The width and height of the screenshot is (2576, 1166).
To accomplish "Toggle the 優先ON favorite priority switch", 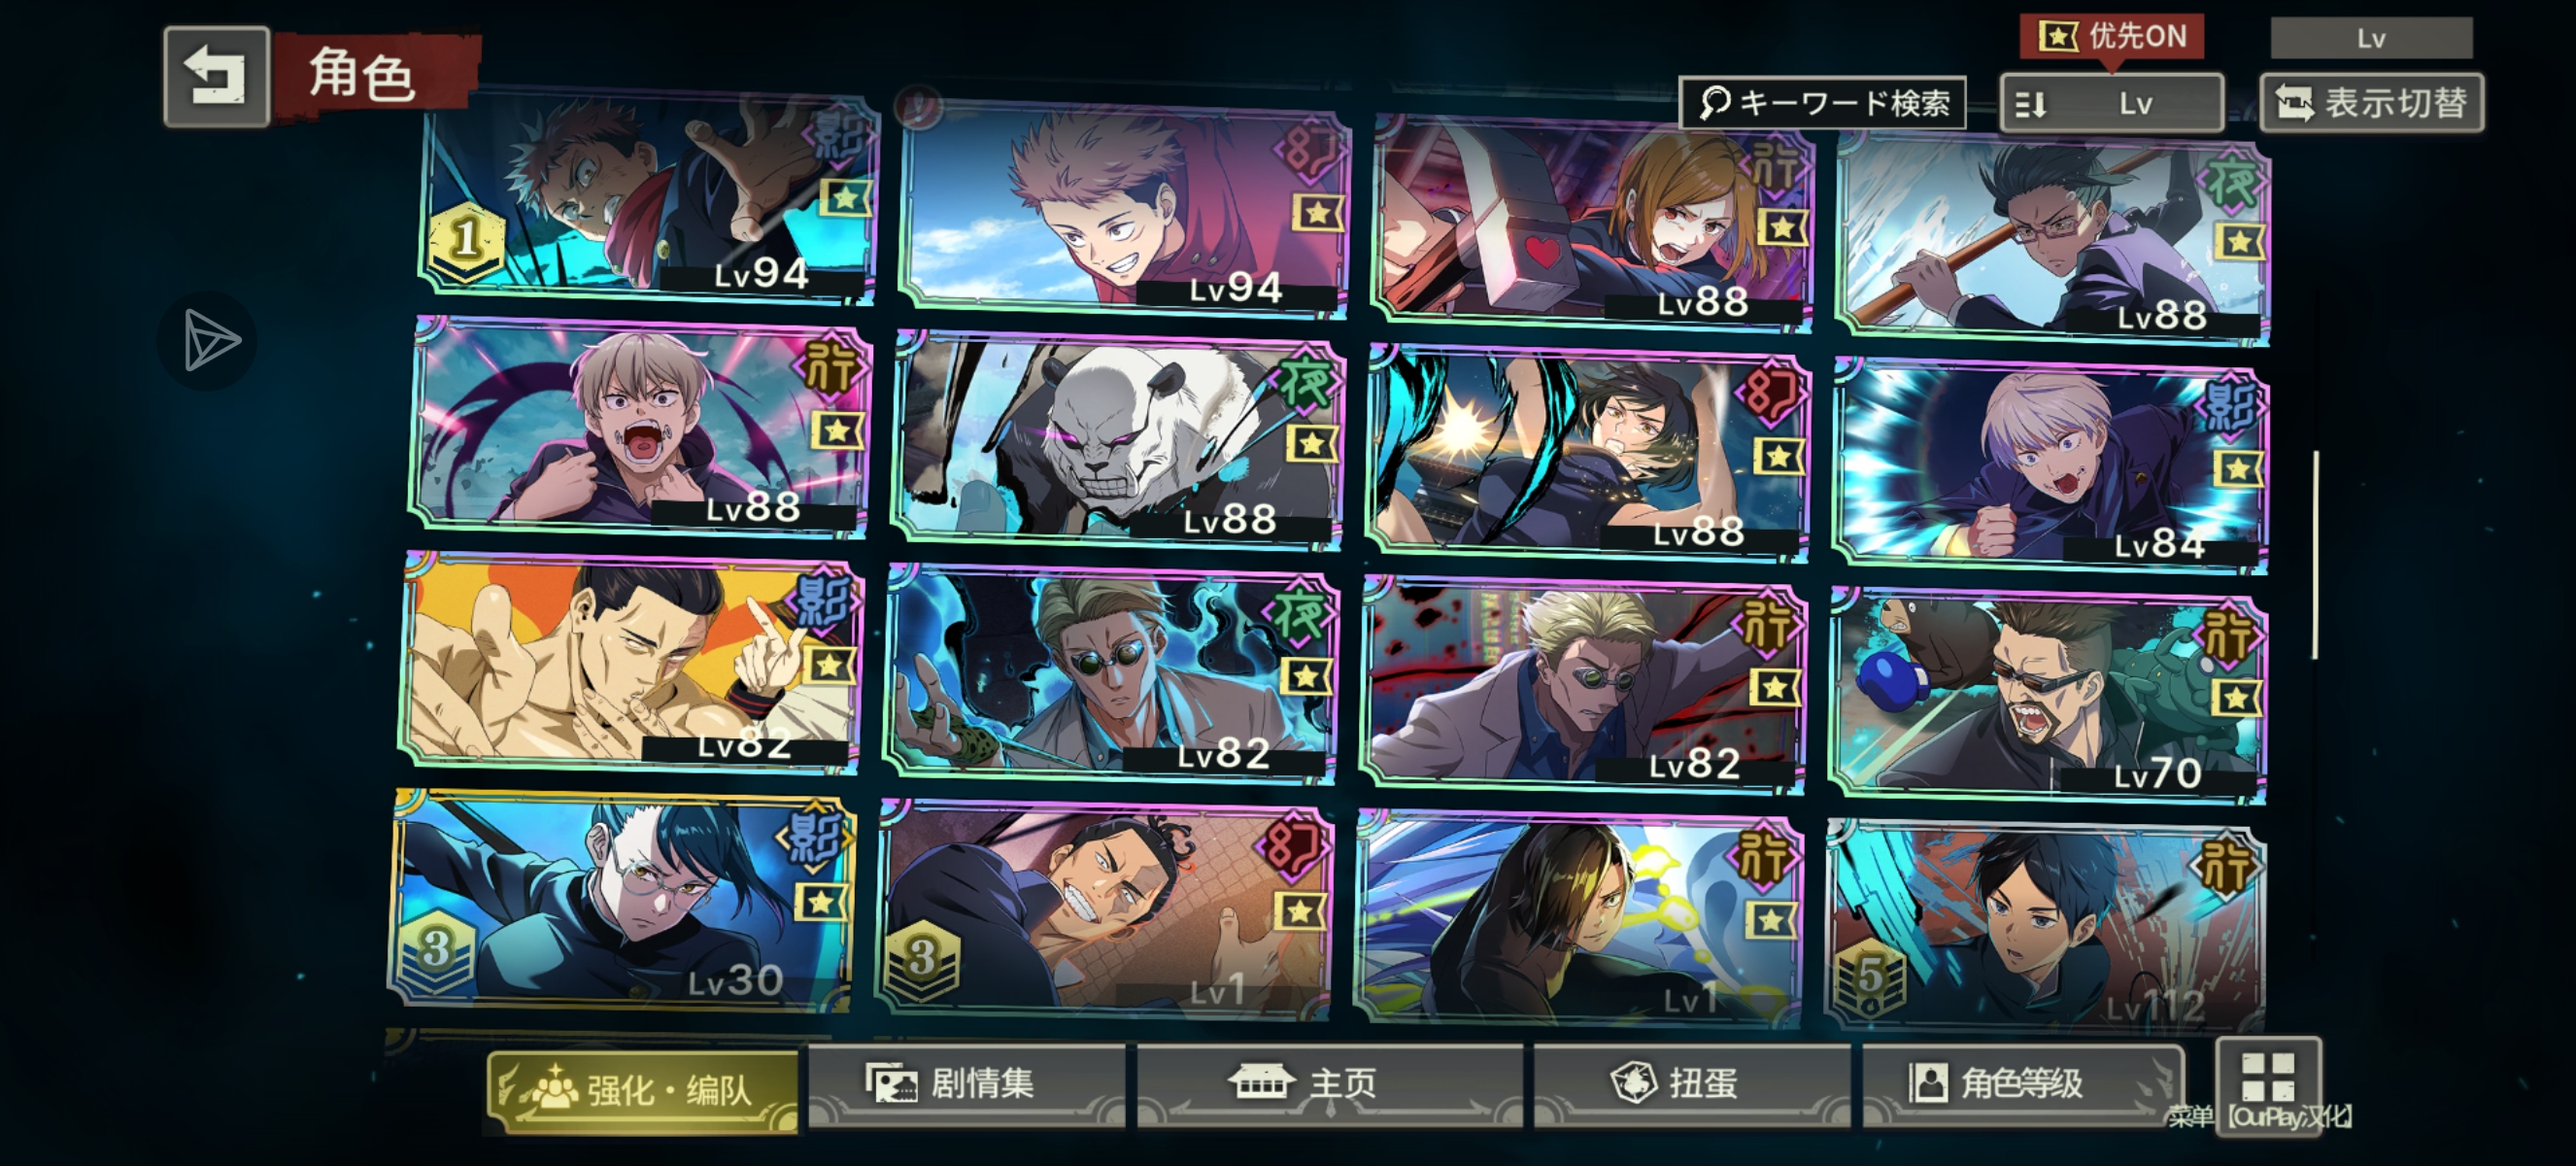I will pyautogui.click(x=2112, y=37).
